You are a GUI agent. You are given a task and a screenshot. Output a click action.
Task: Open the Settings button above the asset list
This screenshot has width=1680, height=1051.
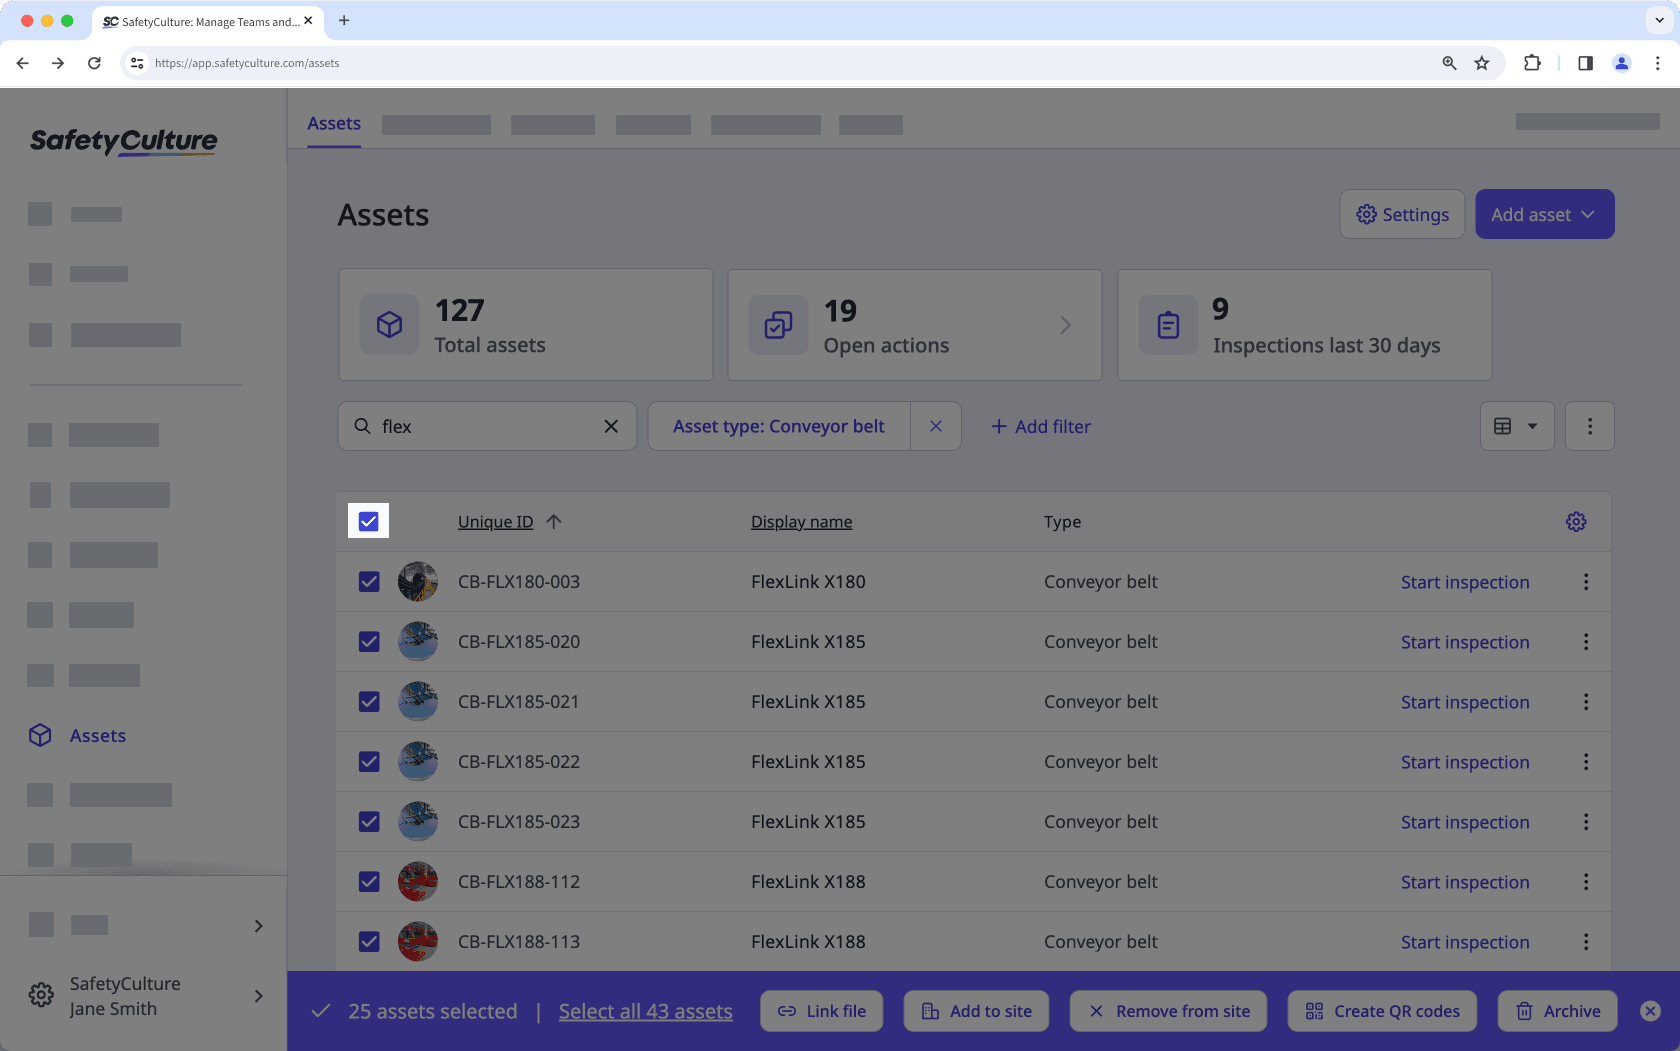point(1401,214)
